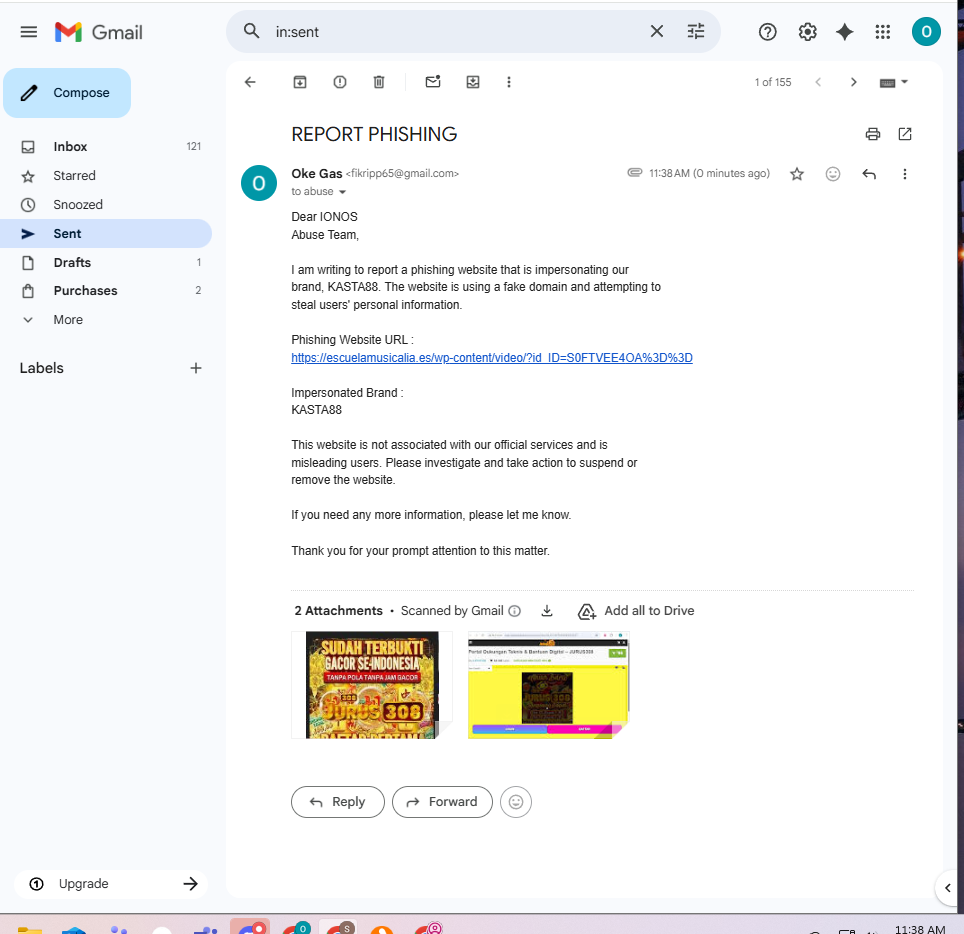The image size is (964, 934).
Task: Open the Starred folder
Action: click(106, 176)
